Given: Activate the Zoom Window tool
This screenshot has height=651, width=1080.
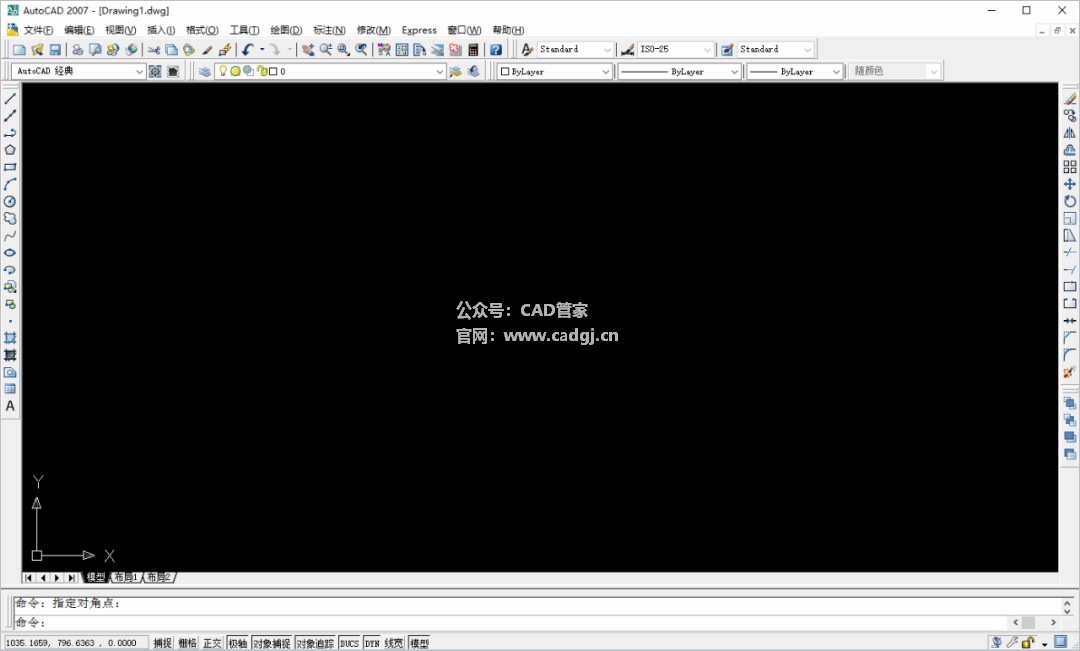Looking at the screenshot, I should [x=344, y=50].
